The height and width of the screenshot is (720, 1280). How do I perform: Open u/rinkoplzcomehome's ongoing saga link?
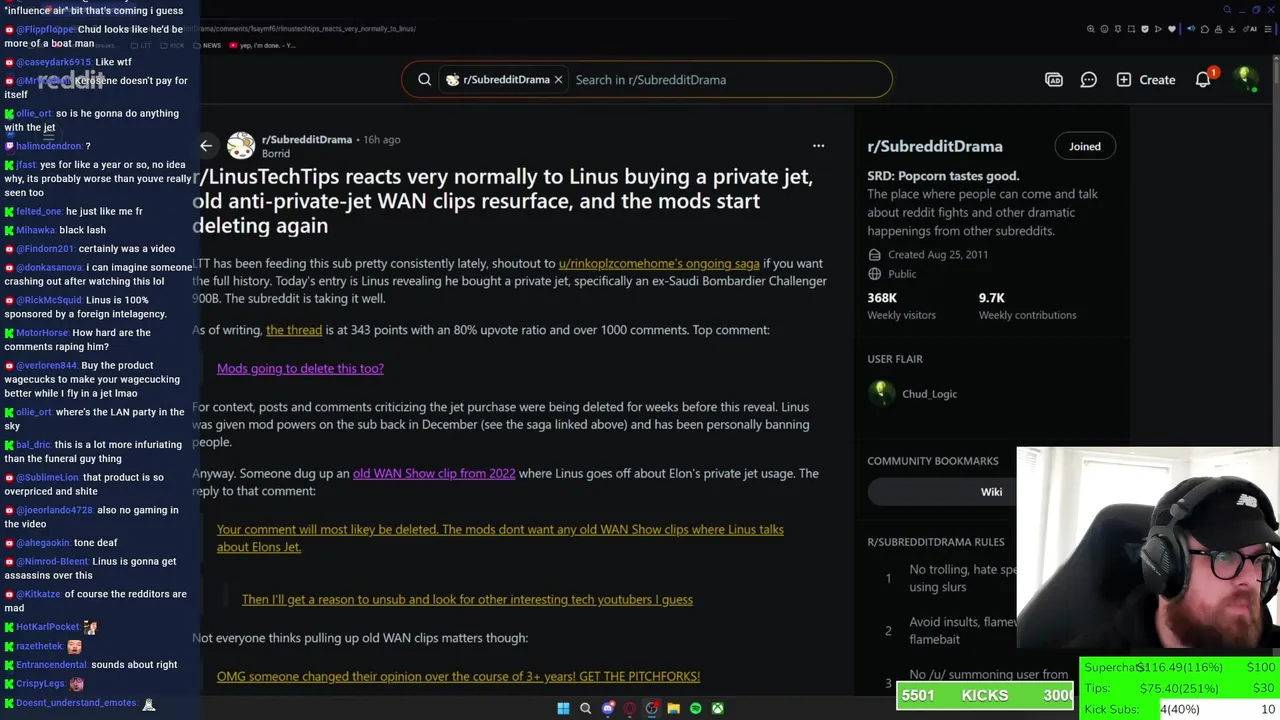point(659,264)
